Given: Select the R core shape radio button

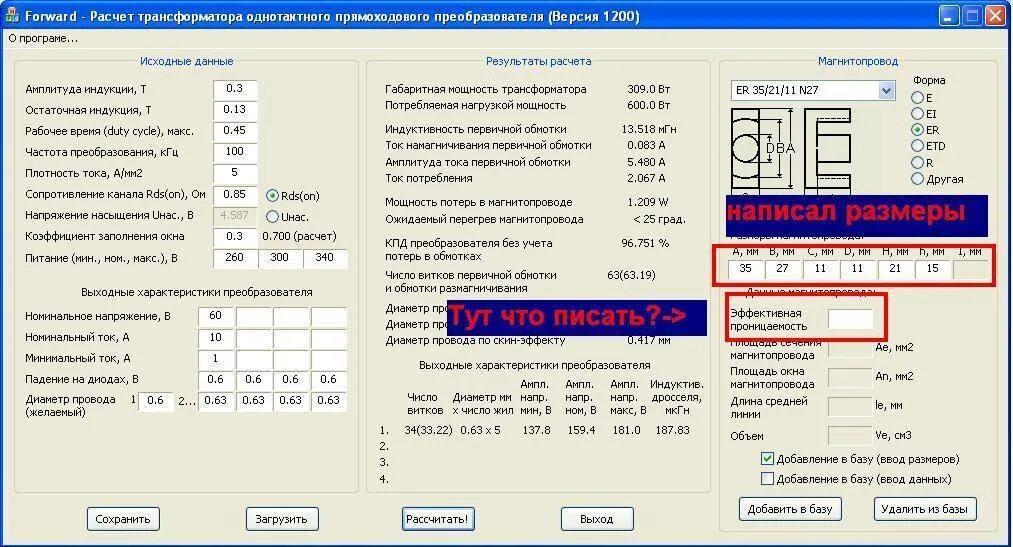Looking at the screenshot, I should click(x=917, y=163).
